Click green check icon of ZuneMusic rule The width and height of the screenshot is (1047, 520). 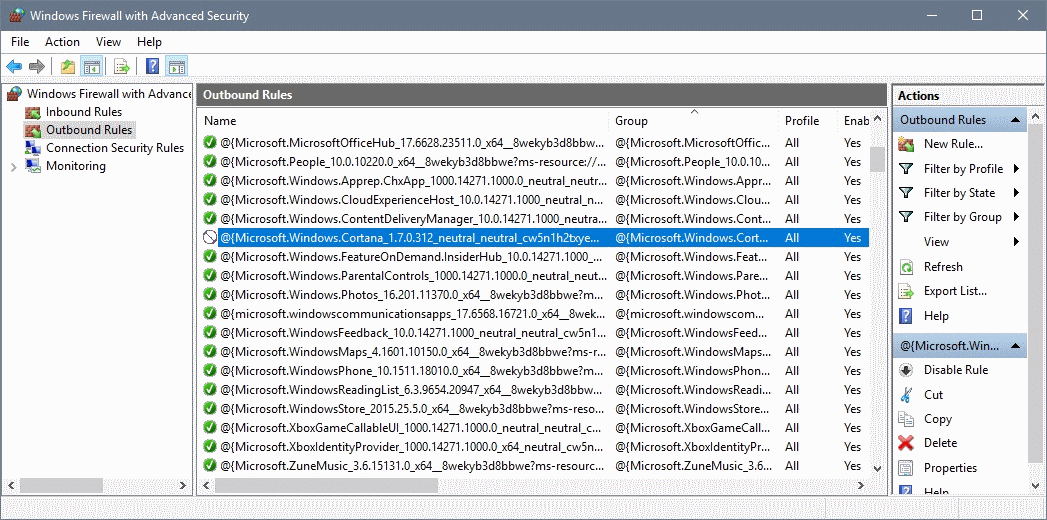point(210,465)
